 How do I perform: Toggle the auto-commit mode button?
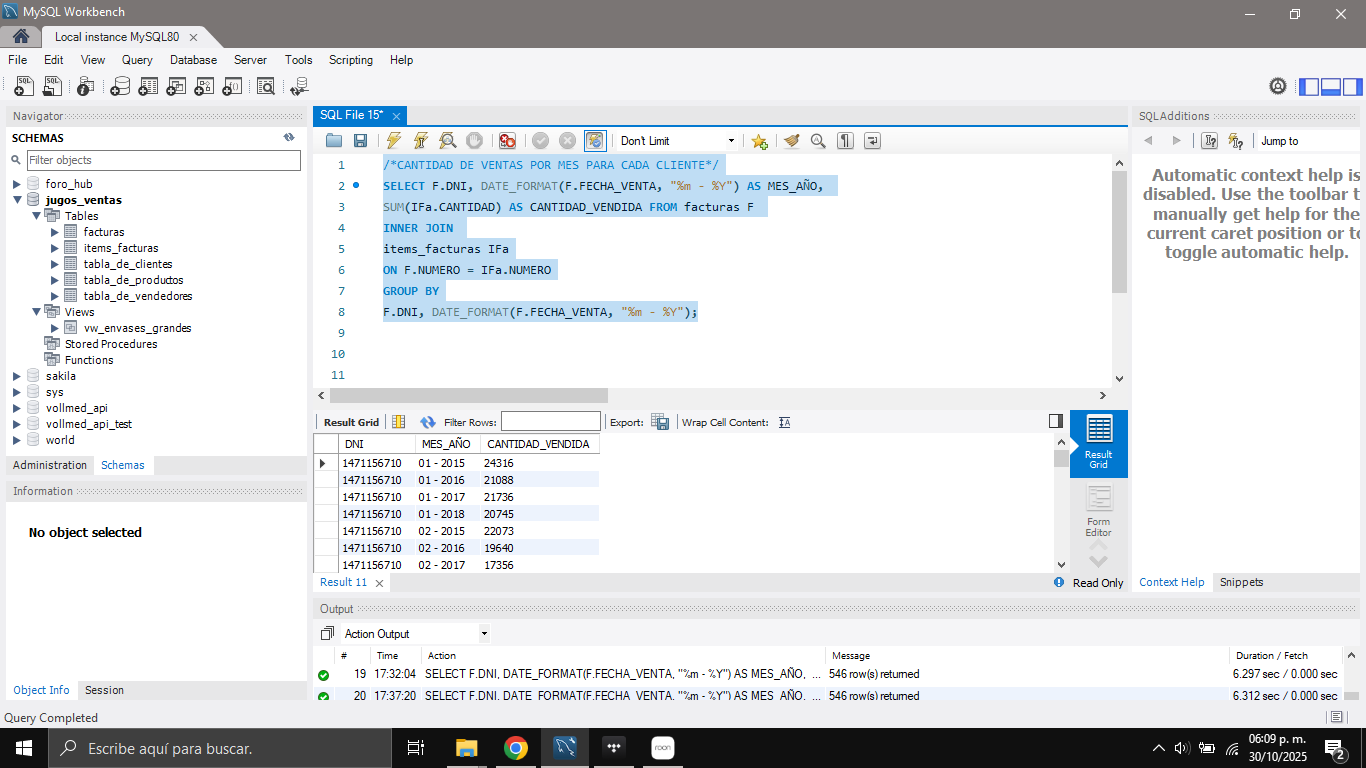pyautogui.click(x=595, y=141)
